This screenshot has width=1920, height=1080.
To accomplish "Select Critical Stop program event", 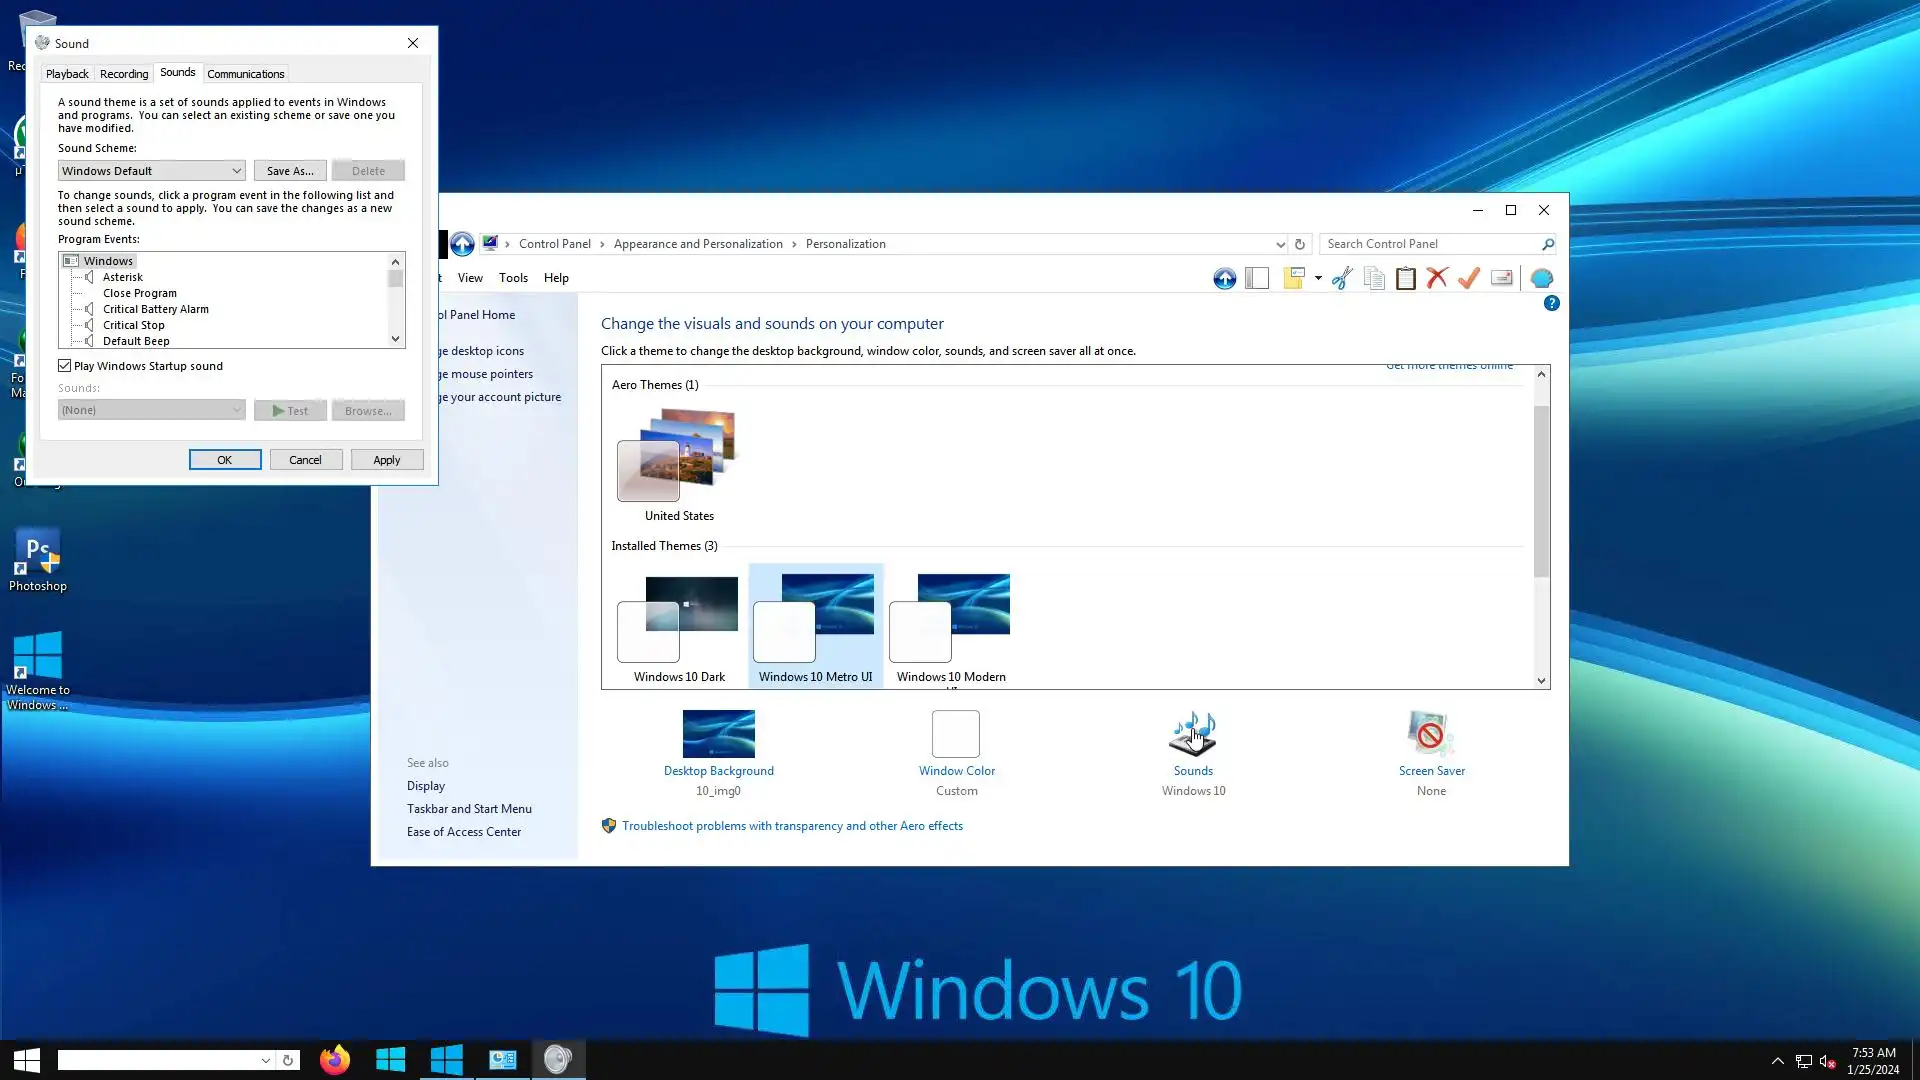I will [134, 325].
